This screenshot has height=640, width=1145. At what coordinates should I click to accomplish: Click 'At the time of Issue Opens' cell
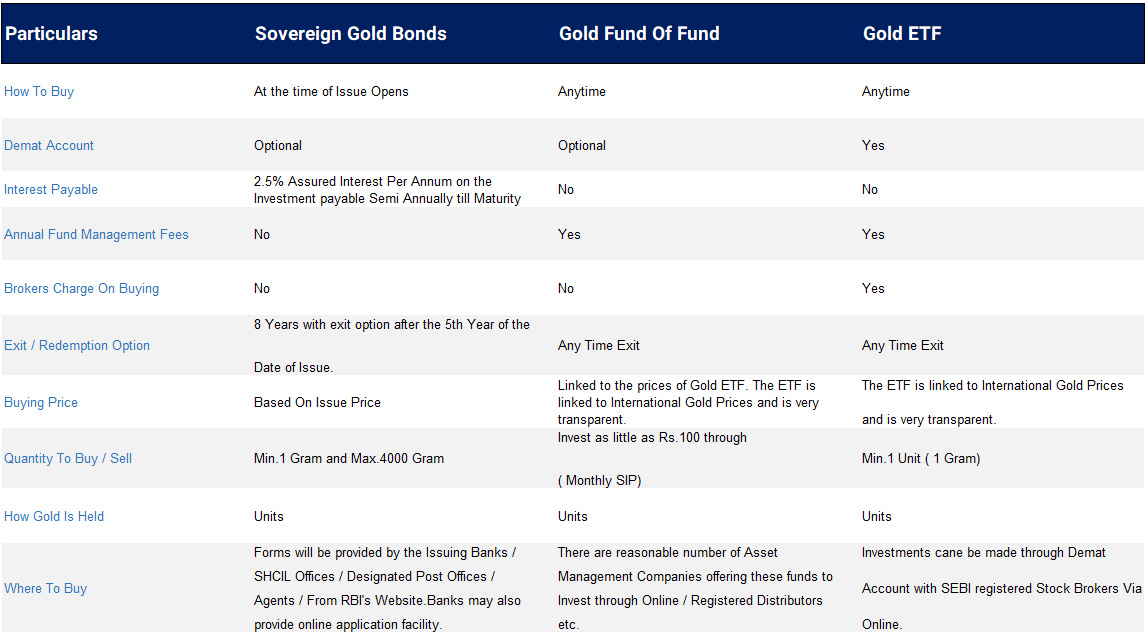click(x=331, y=92)
